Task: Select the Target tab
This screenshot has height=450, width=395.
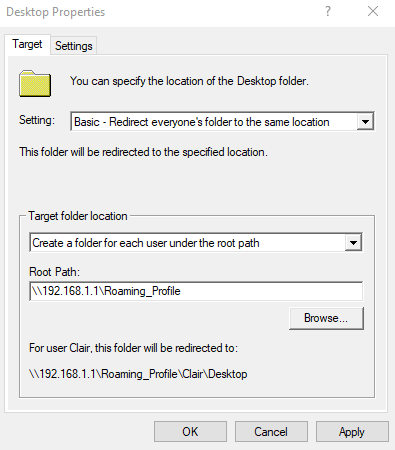Action: (x=27, y=44)
